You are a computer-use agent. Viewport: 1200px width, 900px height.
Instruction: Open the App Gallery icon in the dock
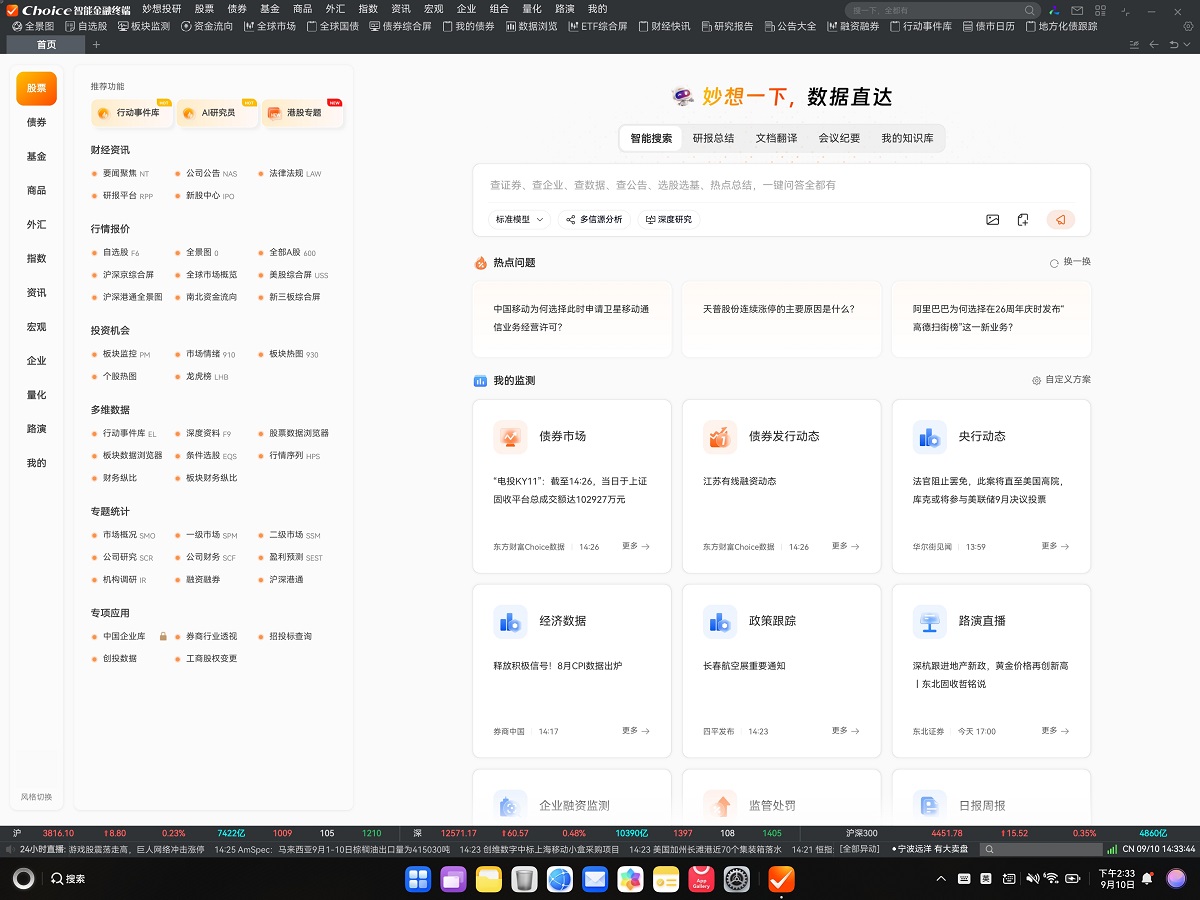click(x=701, y=879)
